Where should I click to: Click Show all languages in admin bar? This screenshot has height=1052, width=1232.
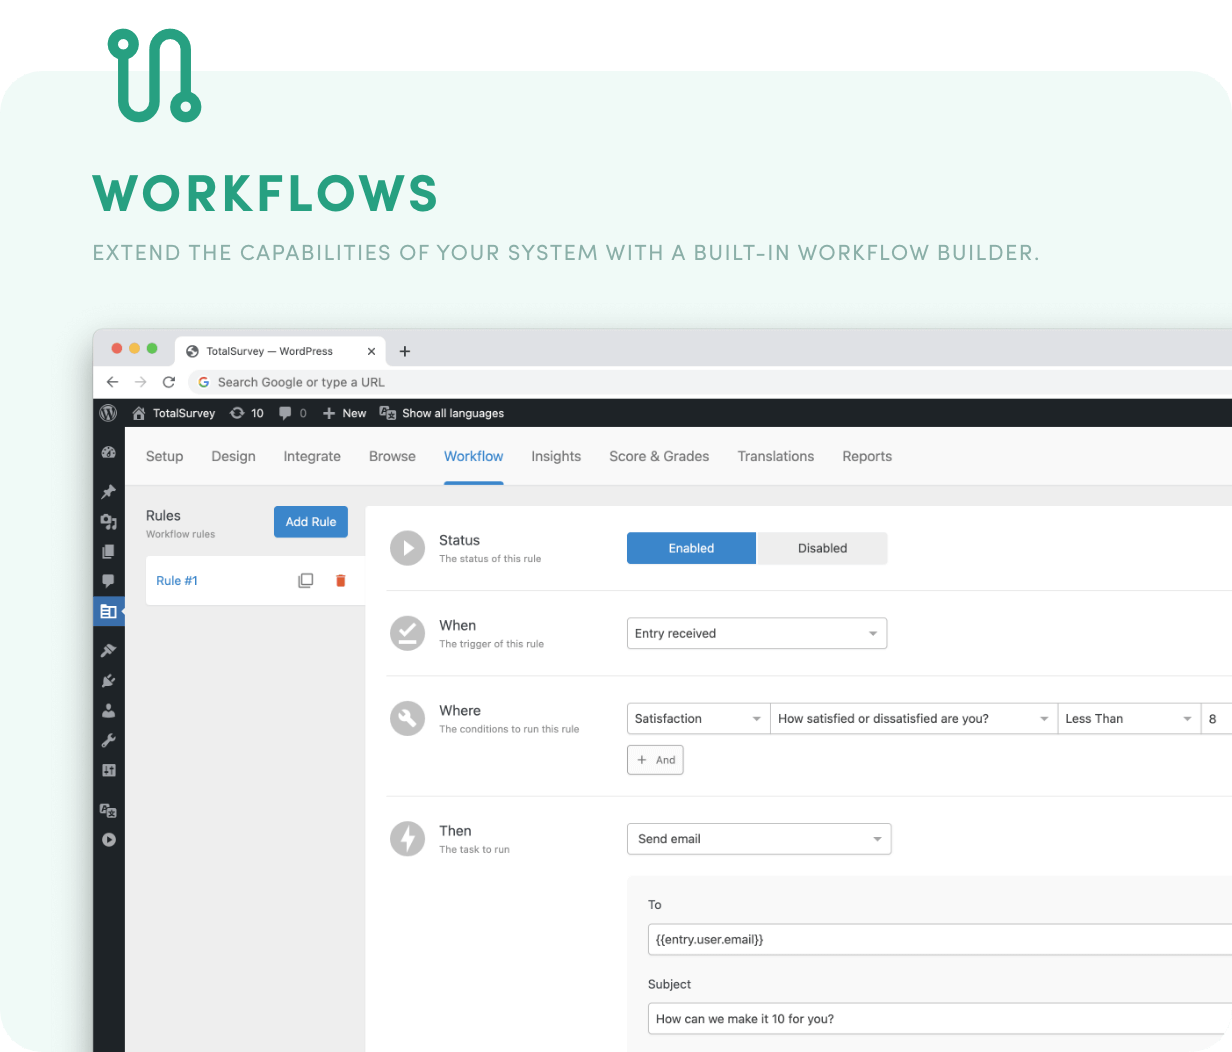(453, 413)
